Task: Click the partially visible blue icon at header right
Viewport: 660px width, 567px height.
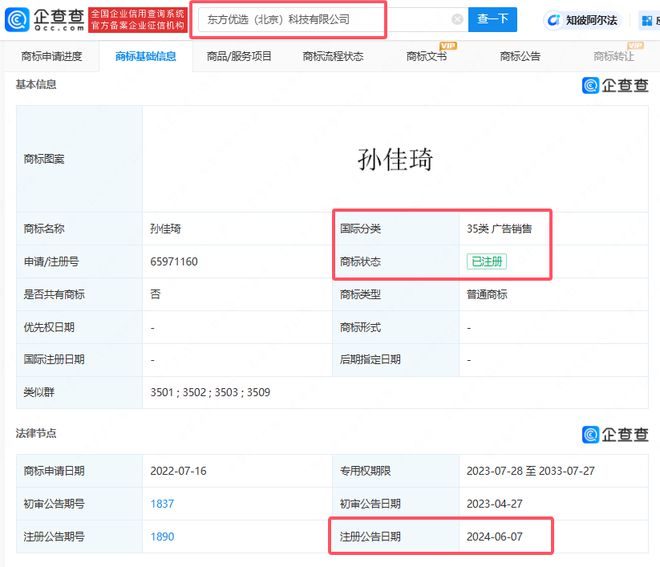Action: click(x=648, y=20)
